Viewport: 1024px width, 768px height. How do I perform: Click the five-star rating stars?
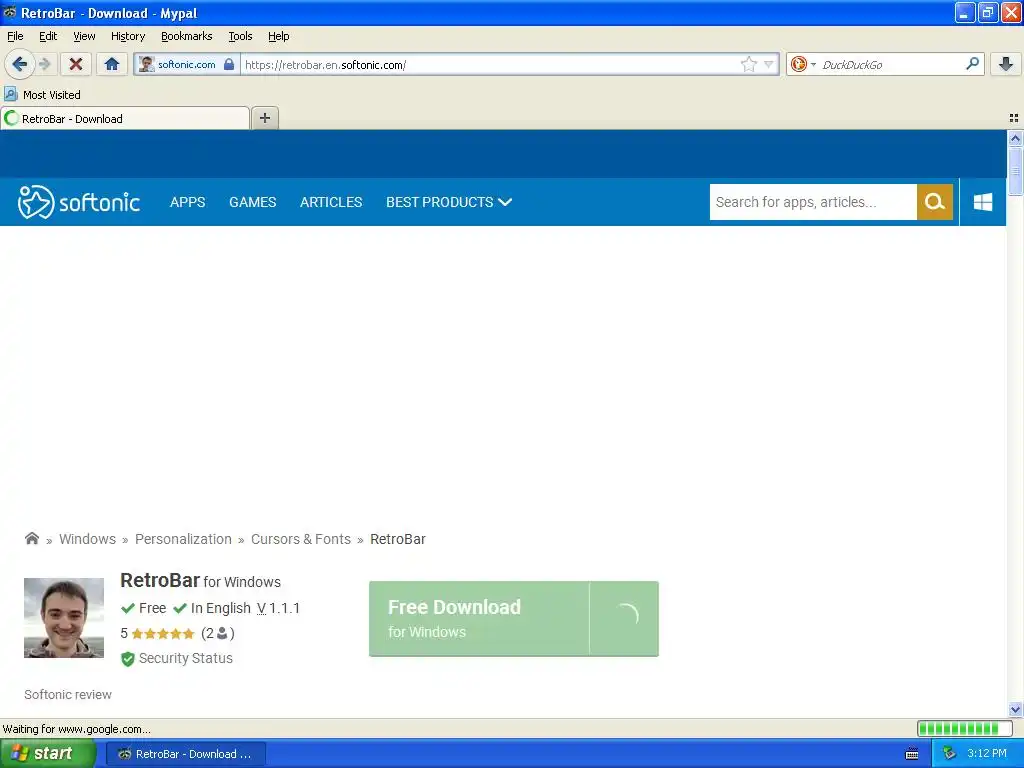click(x=163, y=633)
